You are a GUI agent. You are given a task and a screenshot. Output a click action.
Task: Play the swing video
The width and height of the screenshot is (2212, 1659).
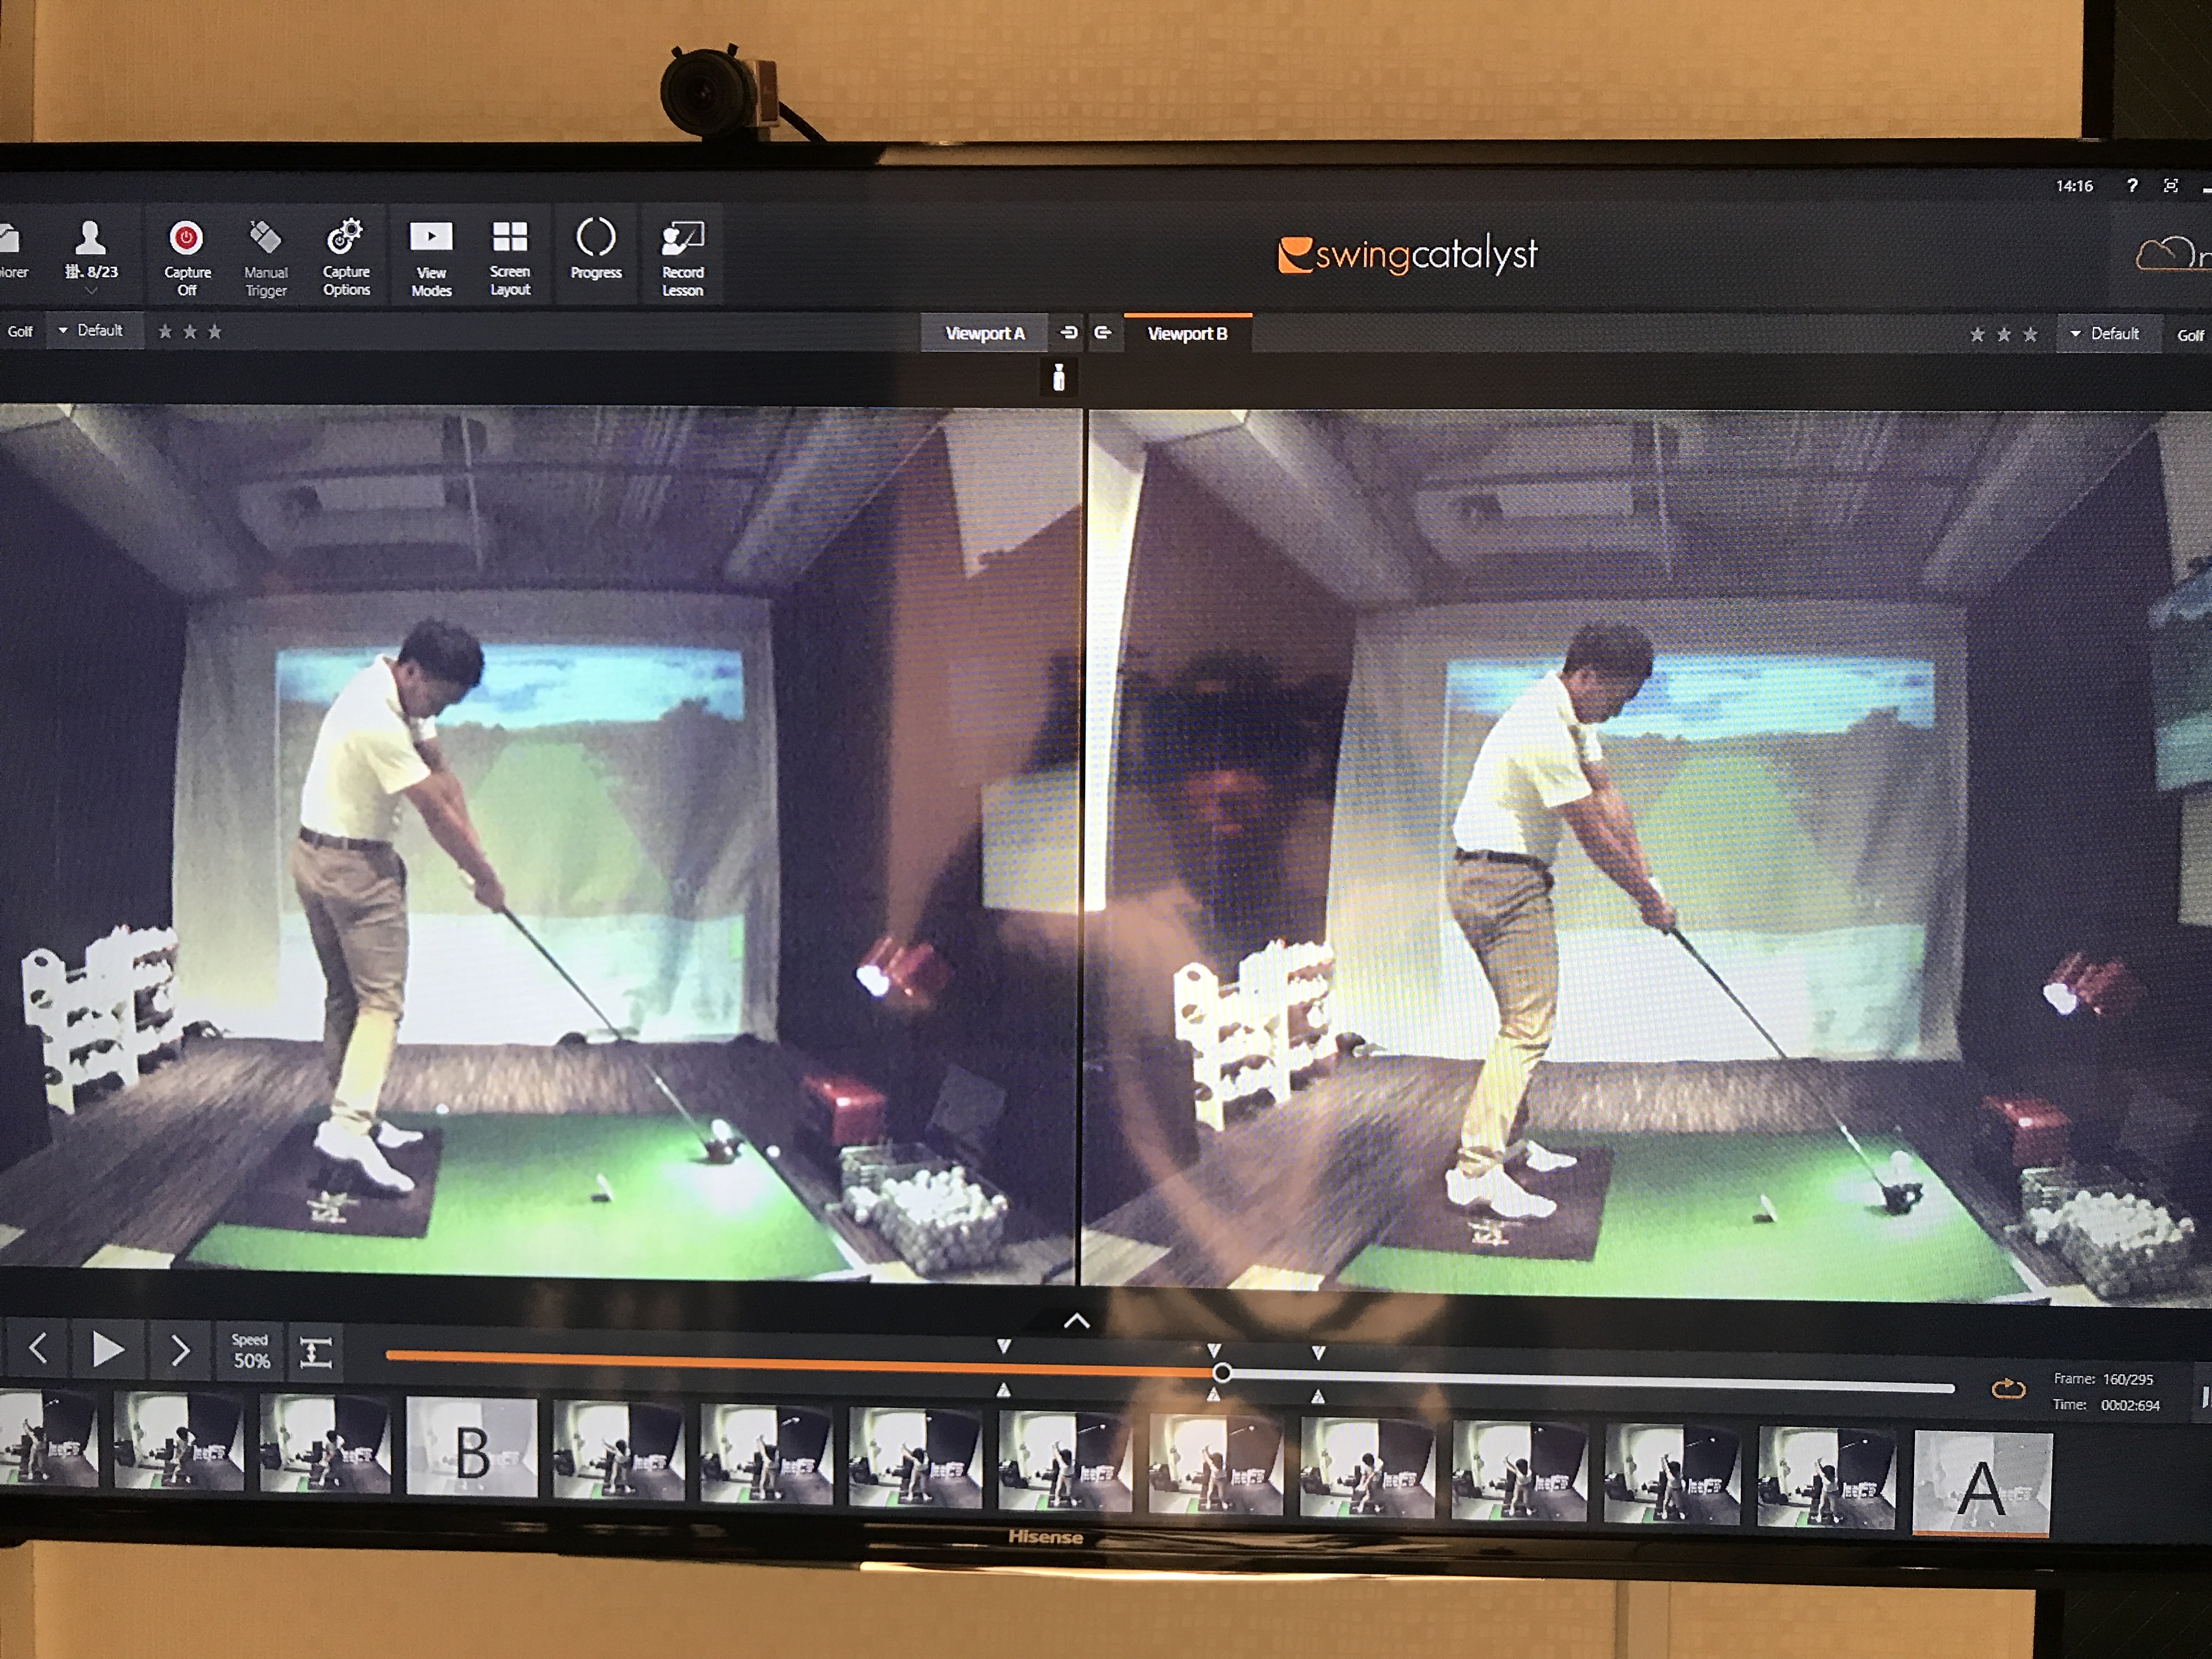tap(107, 1350)
